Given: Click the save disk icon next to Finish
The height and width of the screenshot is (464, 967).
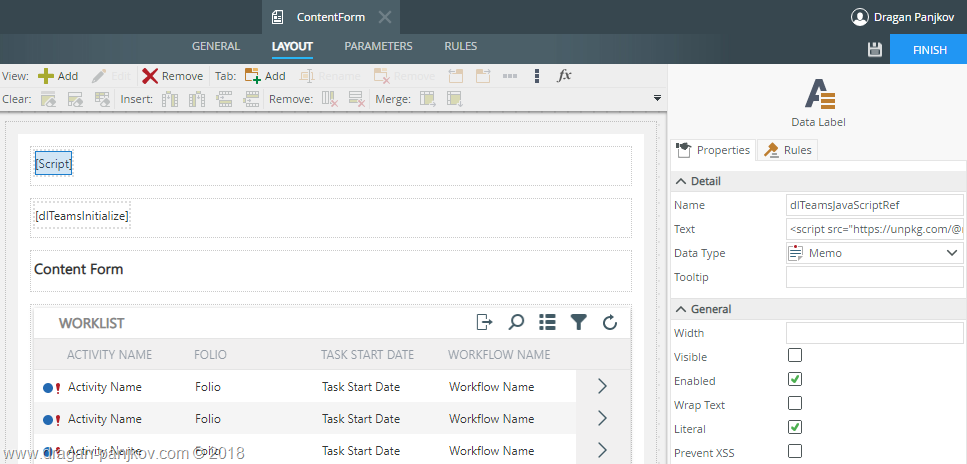Looking at the screenshot, I should point(875,50).
